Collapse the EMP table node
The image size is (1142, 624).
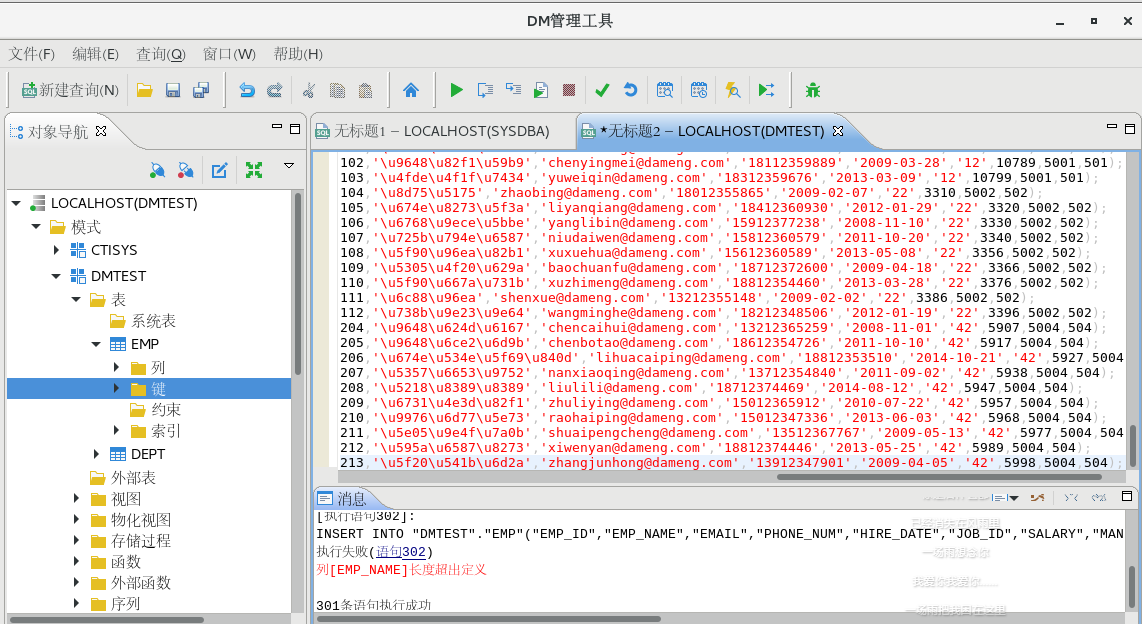(95, 344)
